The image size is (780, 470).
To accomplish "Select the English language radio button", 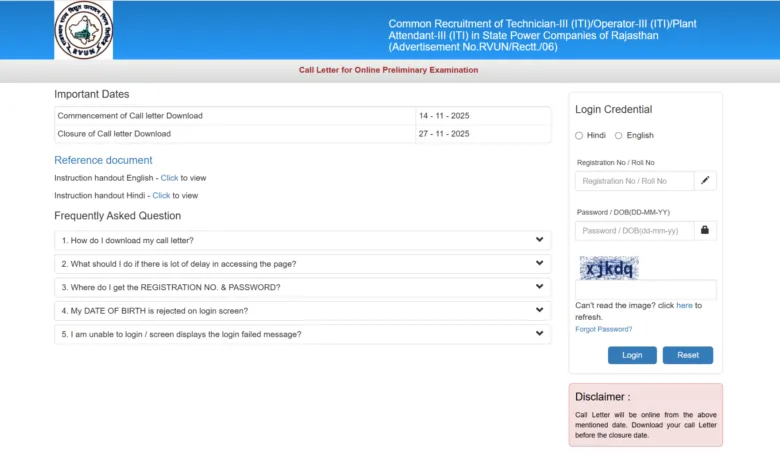I will pyautogui.click(x=618, y=136).
